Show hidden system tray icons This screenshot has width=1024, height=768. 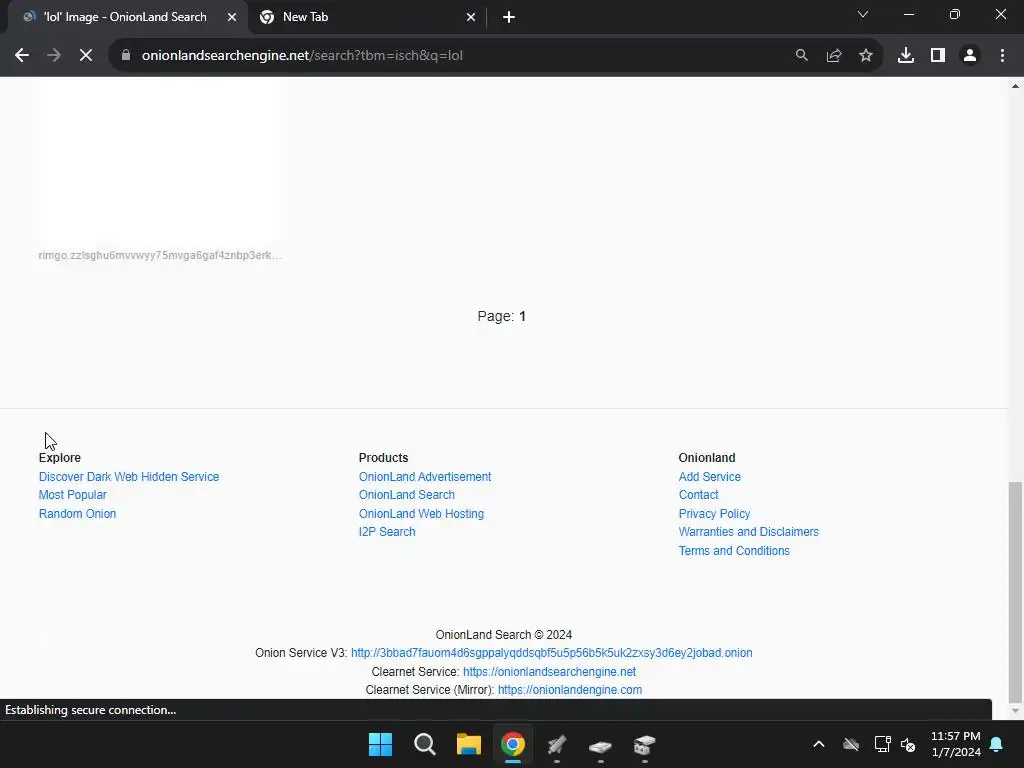pyautogui.click(x=818, y=744)
